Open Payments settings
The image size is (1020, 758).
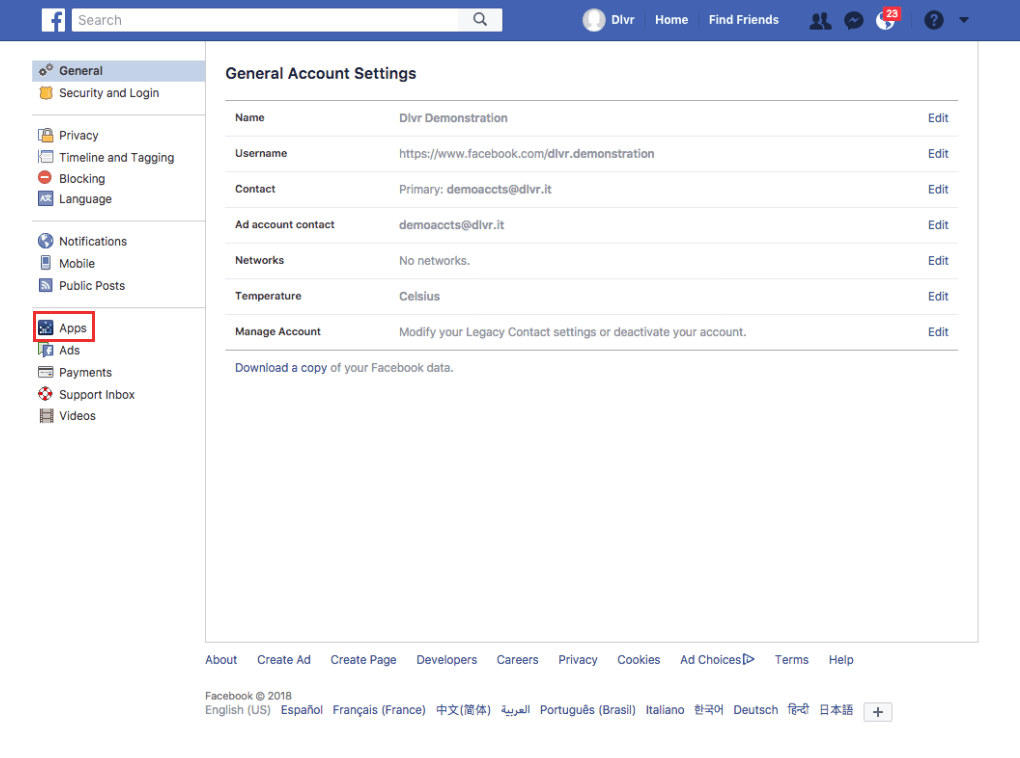(x=85, y=372)
